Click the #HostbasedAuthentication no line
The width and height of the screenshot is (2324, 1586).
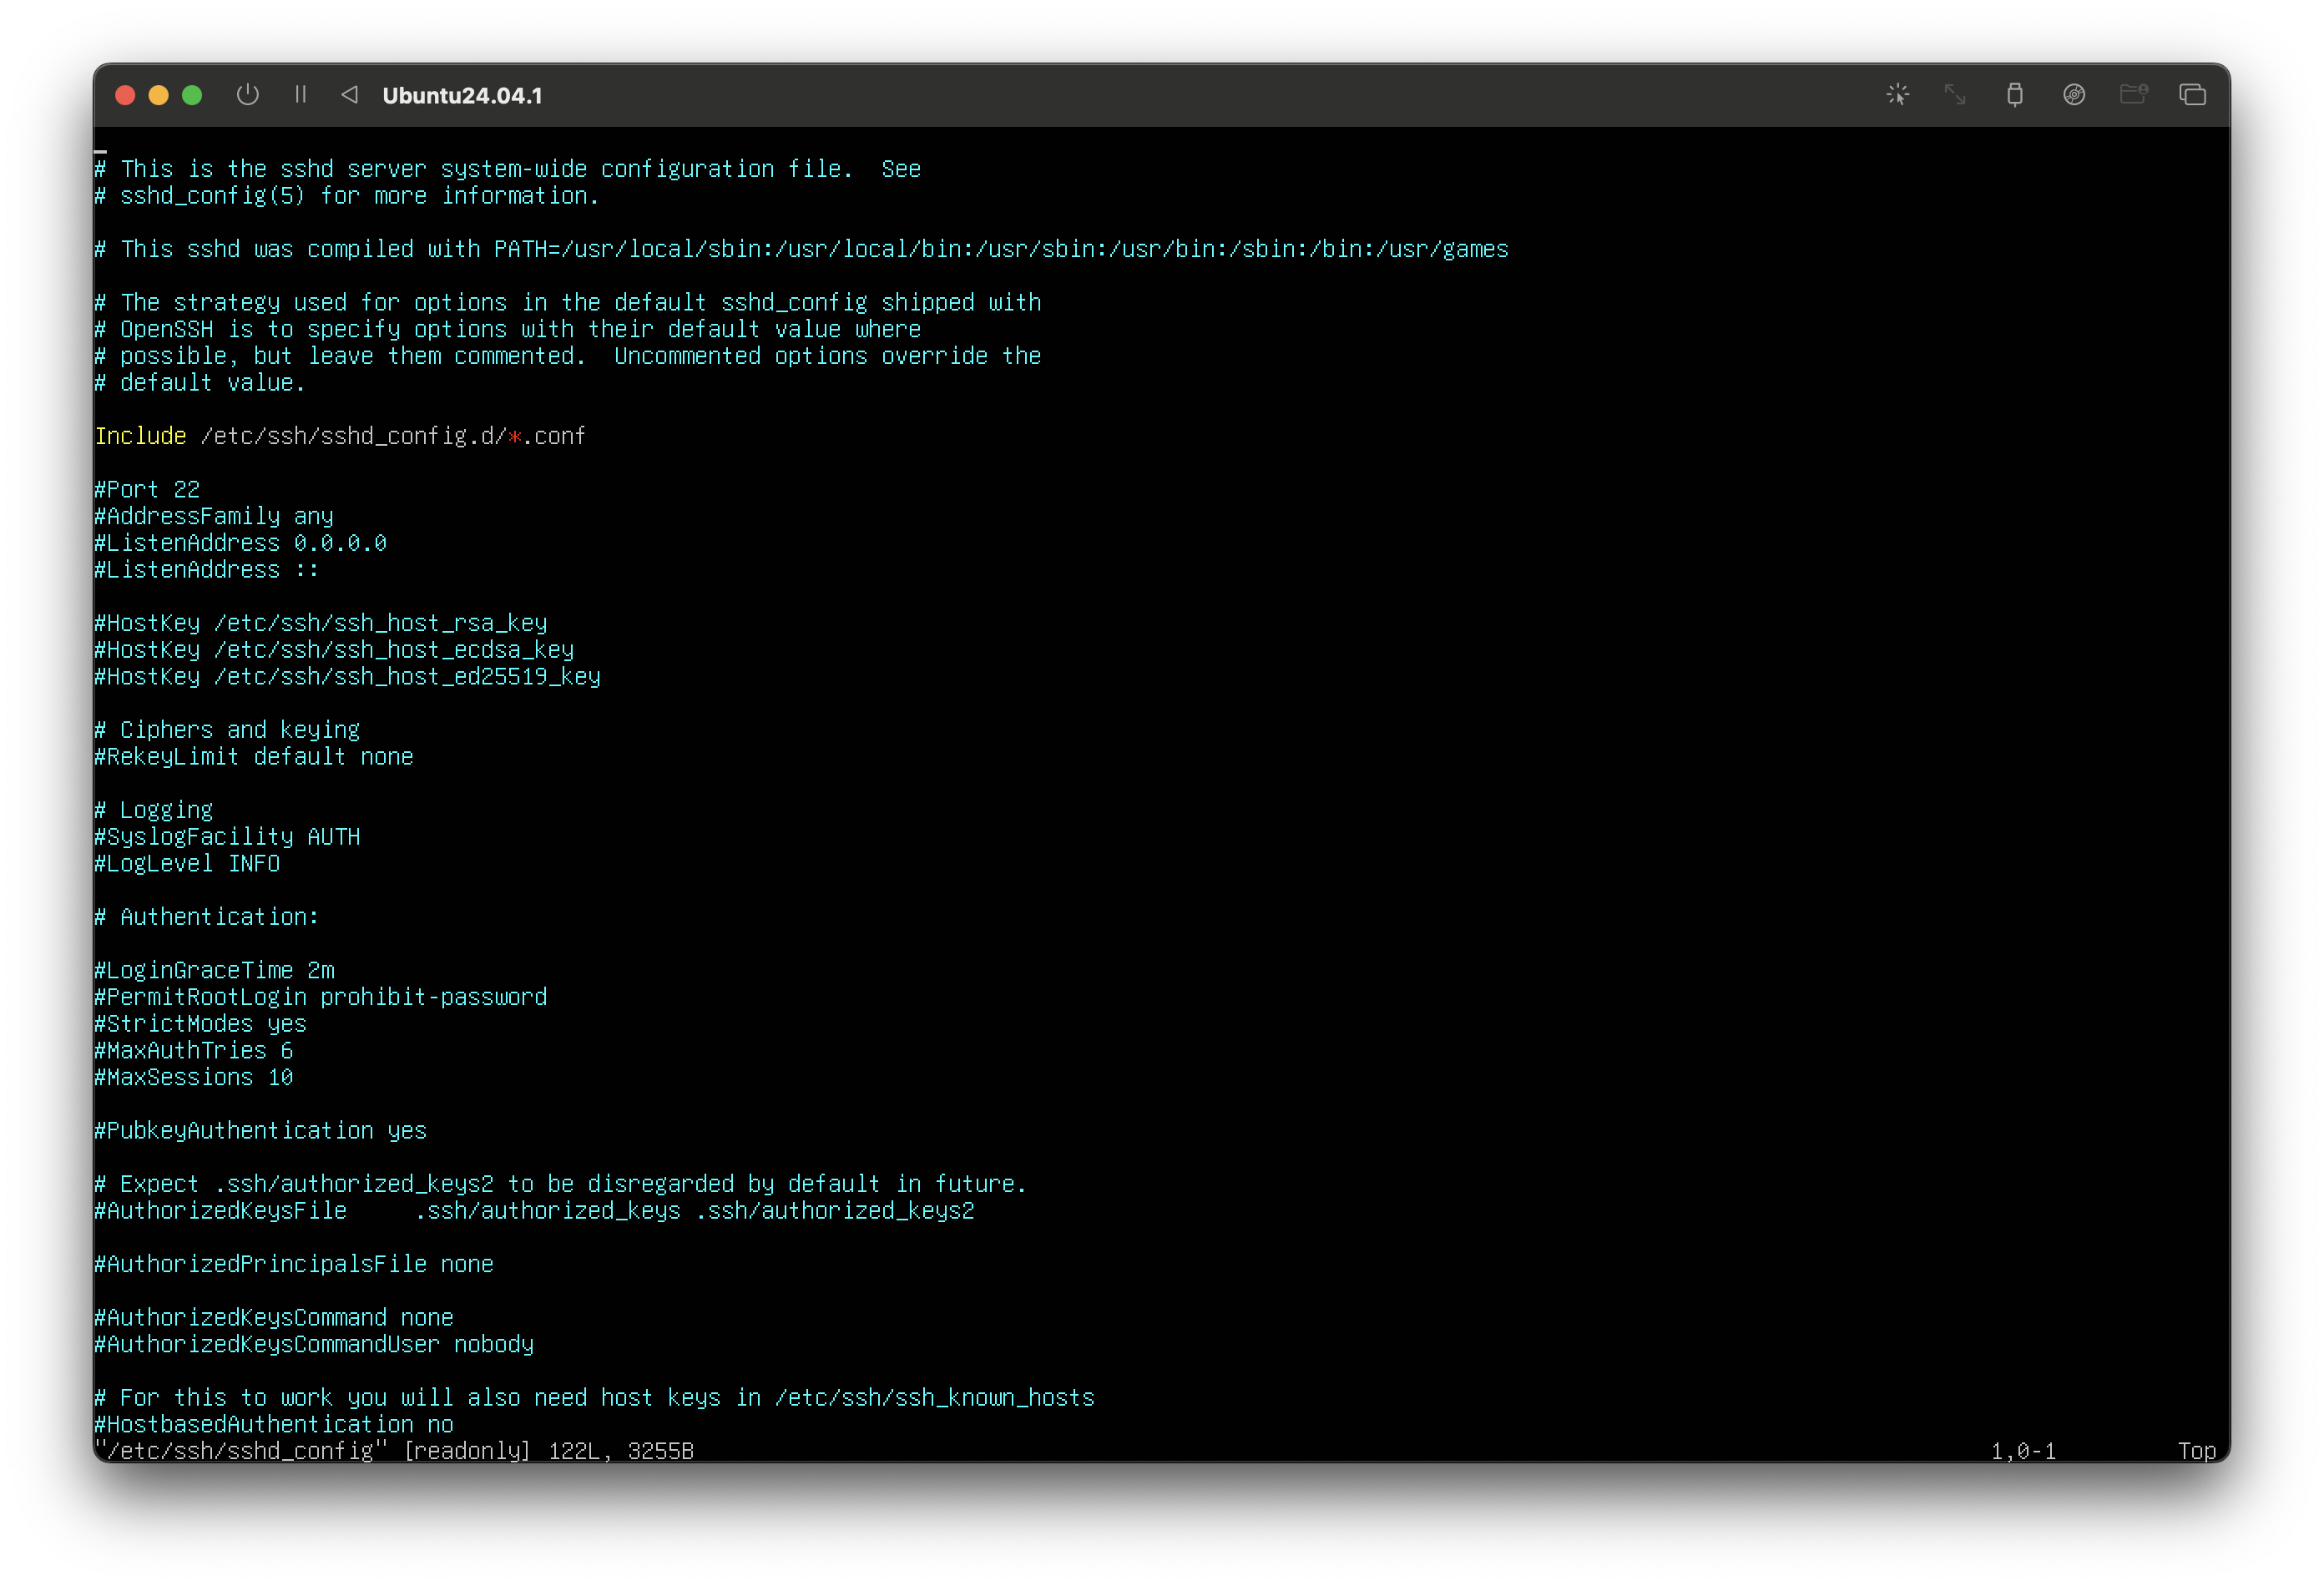274,1424
